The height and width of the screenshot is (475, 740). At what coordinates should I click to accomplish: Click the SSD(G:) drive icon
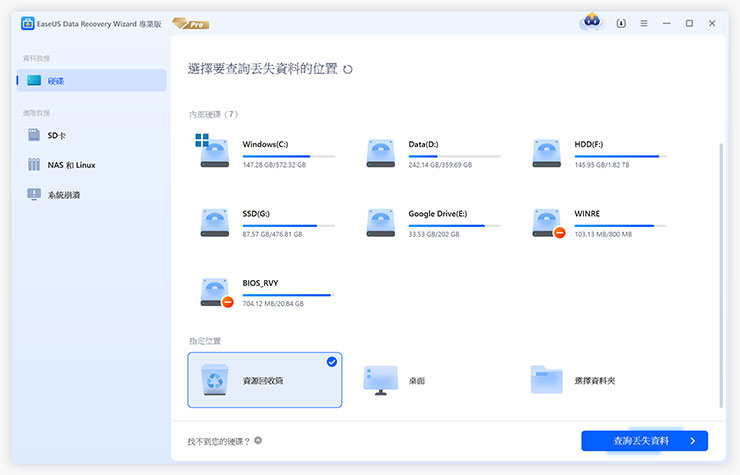click(215, 222)
